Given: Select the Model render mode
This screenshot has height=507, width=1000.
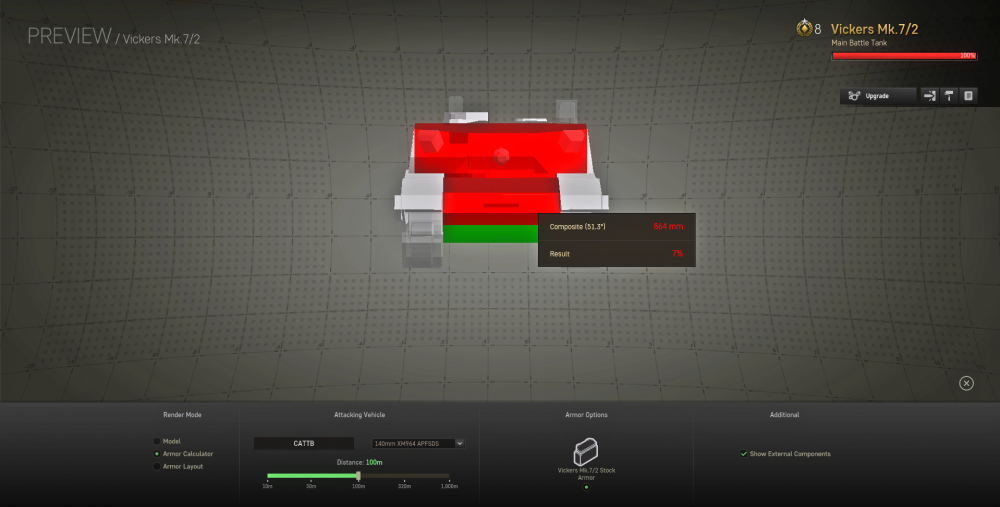Looking at the screenshot, I should click(157, 441).
